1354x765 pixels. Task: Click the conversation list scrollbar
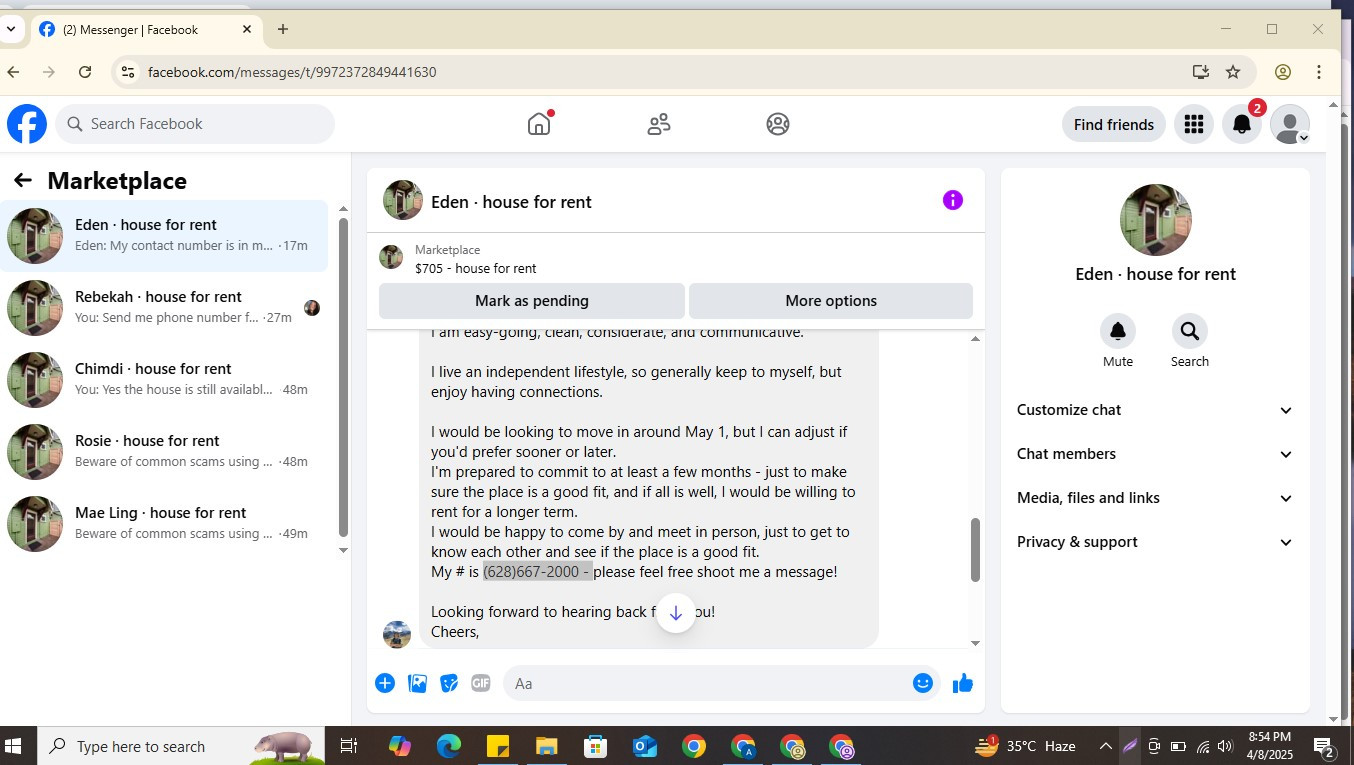click(x=343, y=375)
